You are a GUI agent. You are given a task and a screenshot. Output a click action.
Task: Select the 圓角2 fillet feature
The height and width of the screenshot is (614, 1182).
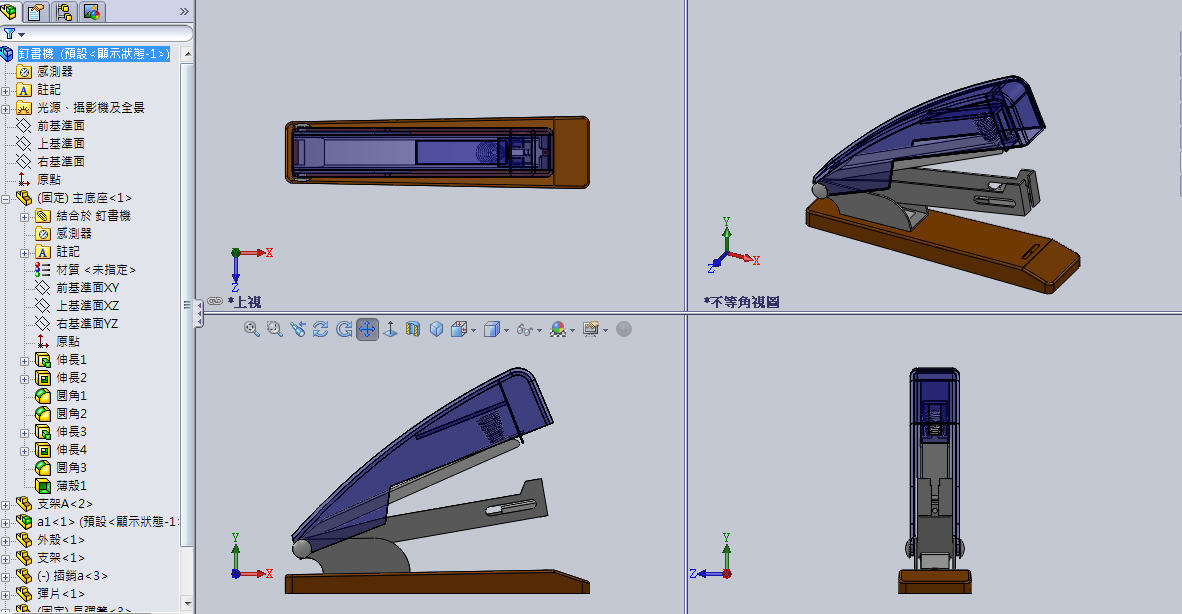point(71,414)
